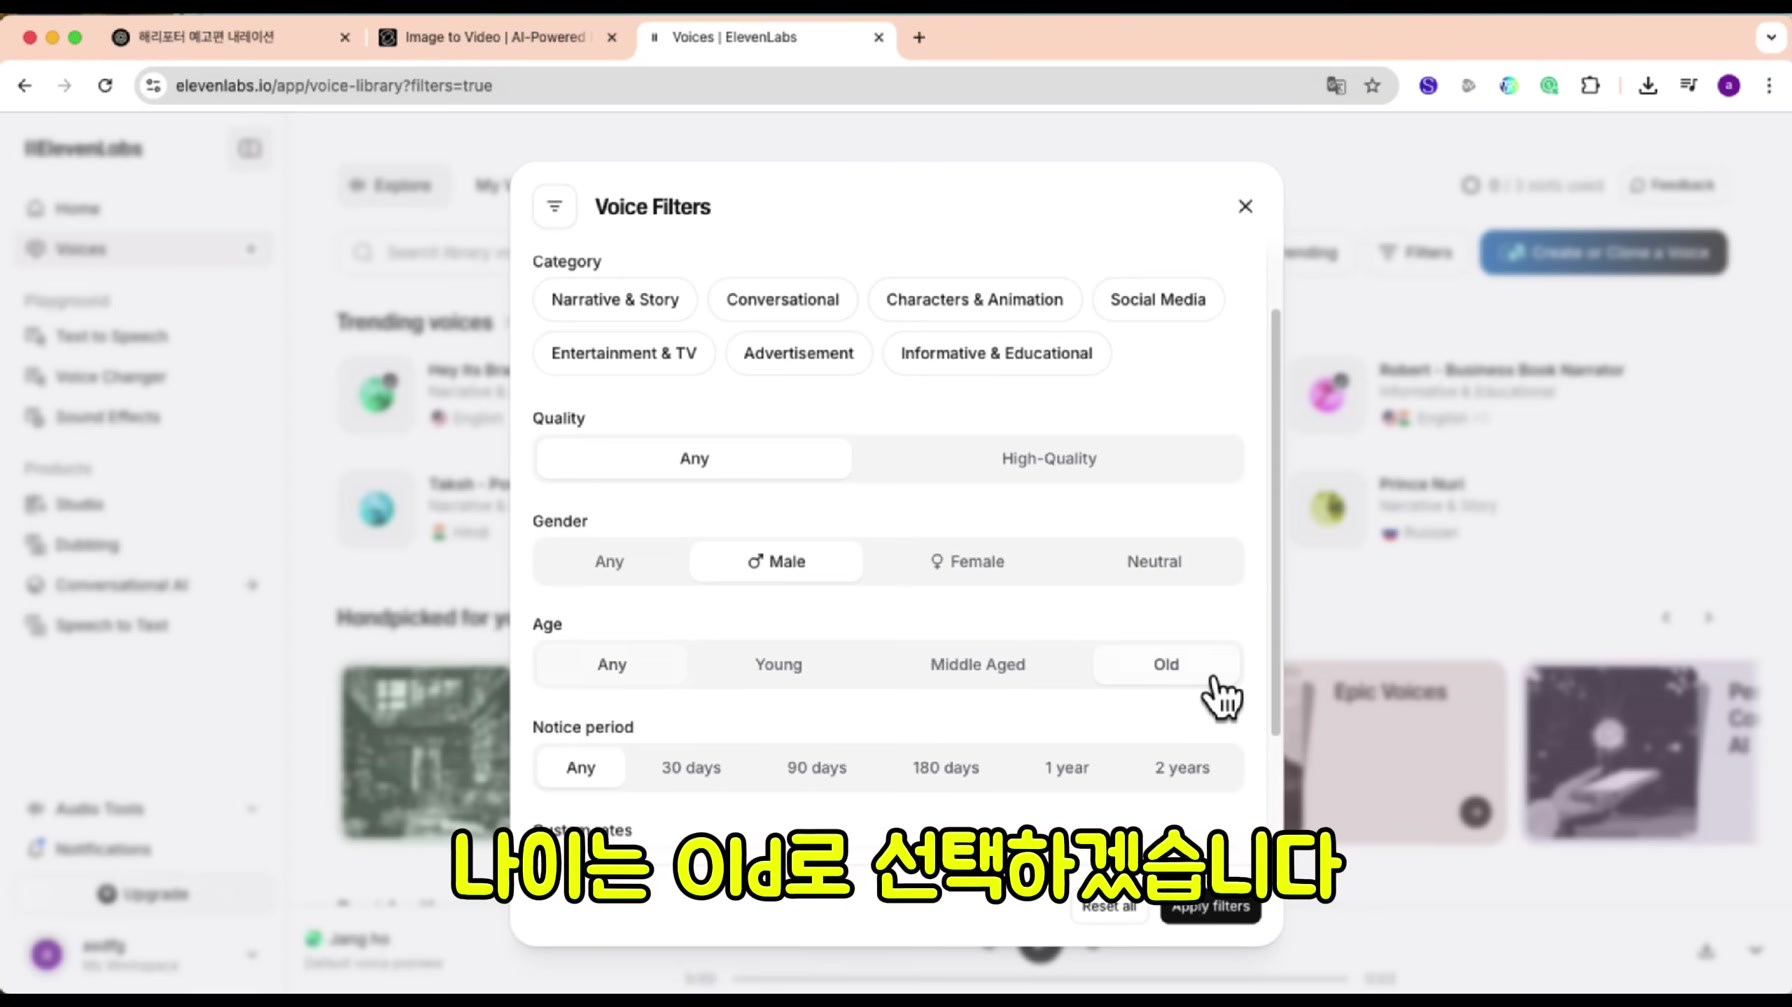
Task: Choose Male gender option
Action: 776,561
